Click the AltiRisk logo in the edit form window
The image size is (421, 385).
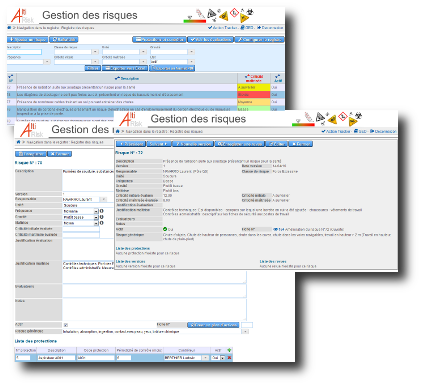[x=32, y=130]
